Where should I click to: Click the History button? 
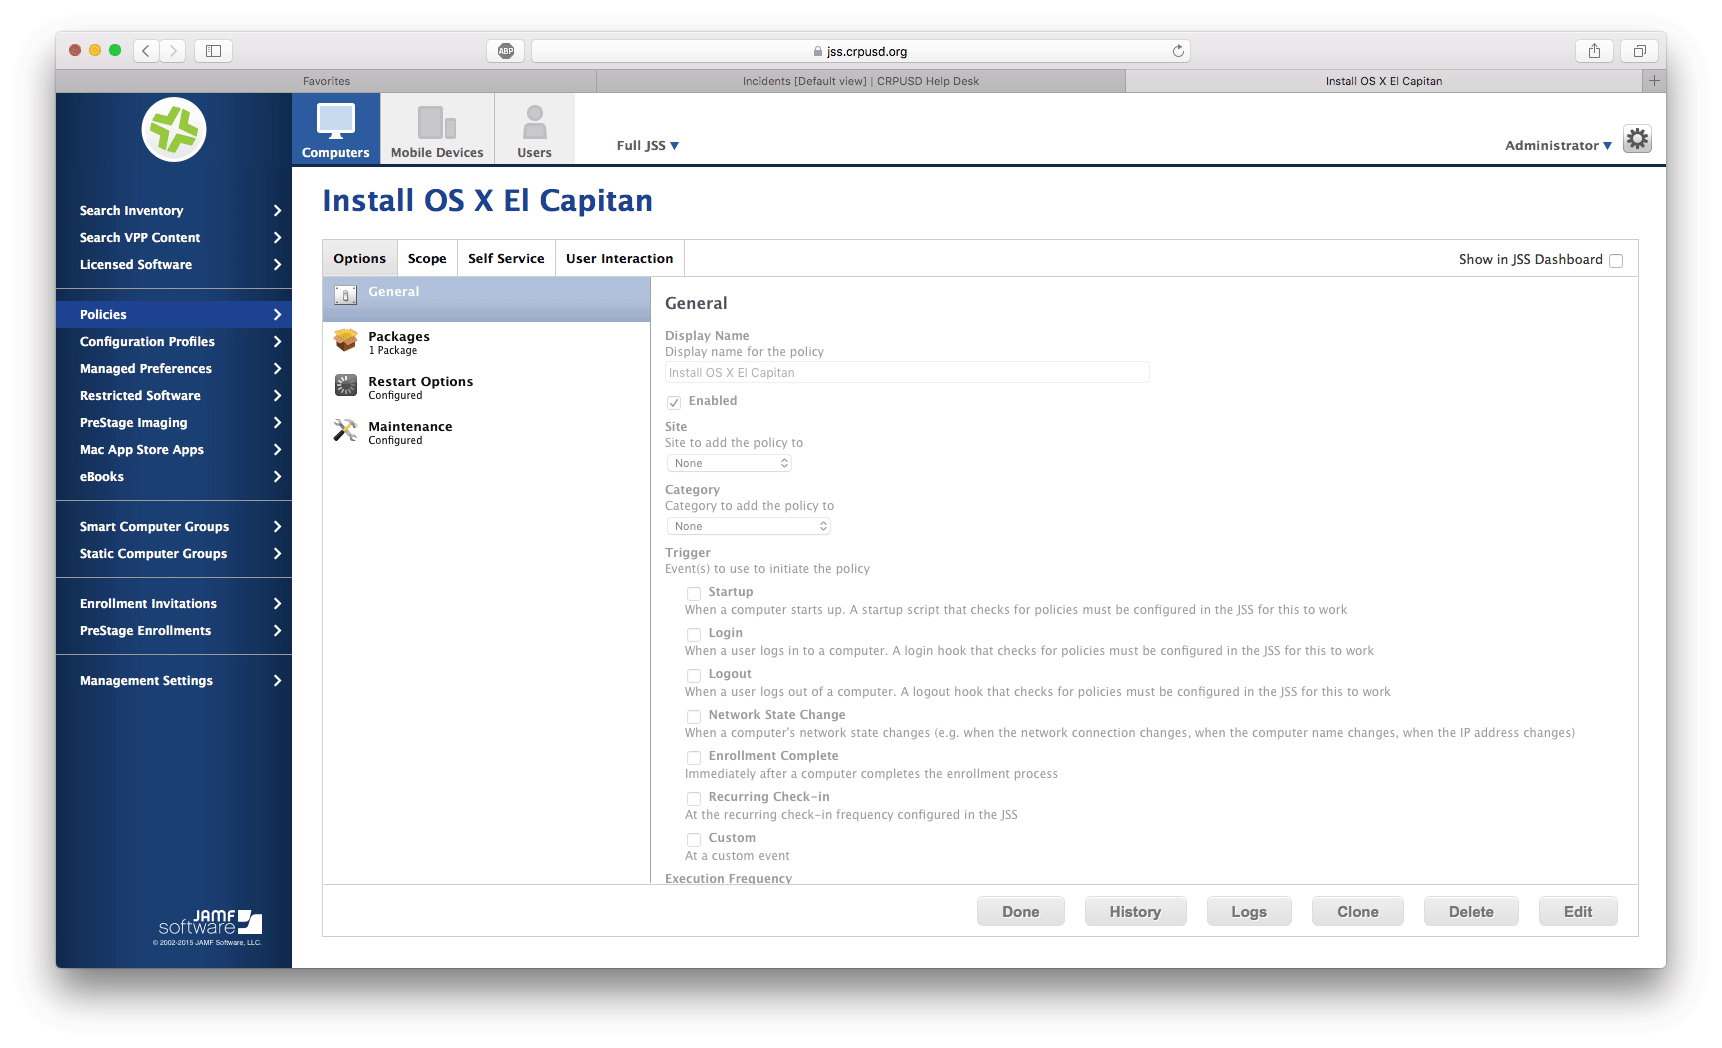(1135, 911)
